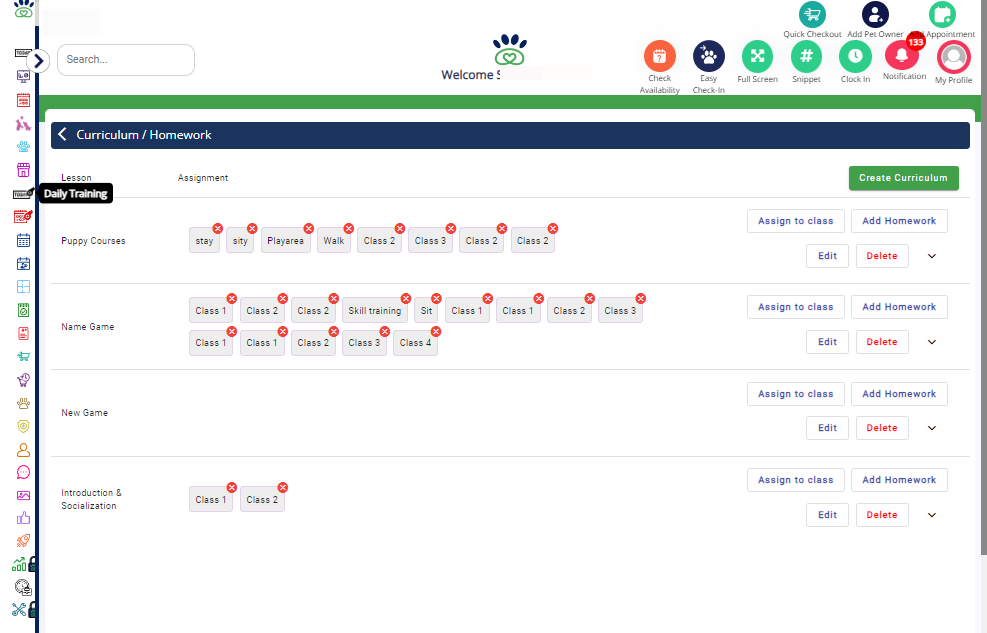Open the locked tools wrench sidebar icon
This screenshot has width=987, height=633.
[23, 609]
